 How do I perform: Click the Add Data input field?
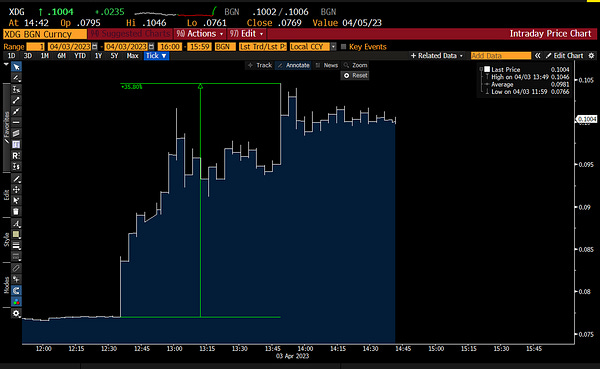pos(501,56)
